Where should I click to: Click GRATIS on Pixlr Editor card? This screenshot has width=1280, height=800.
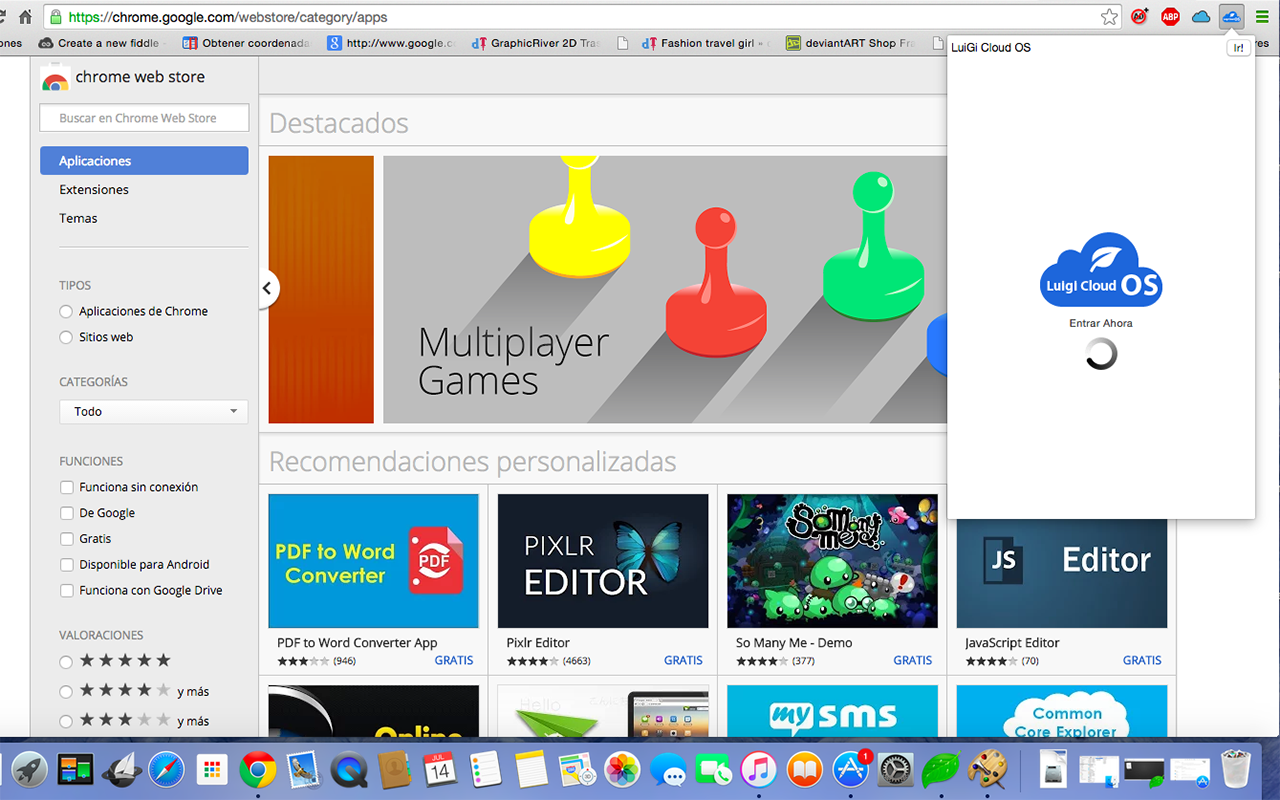pyautogui.click(x=683, y=660)
